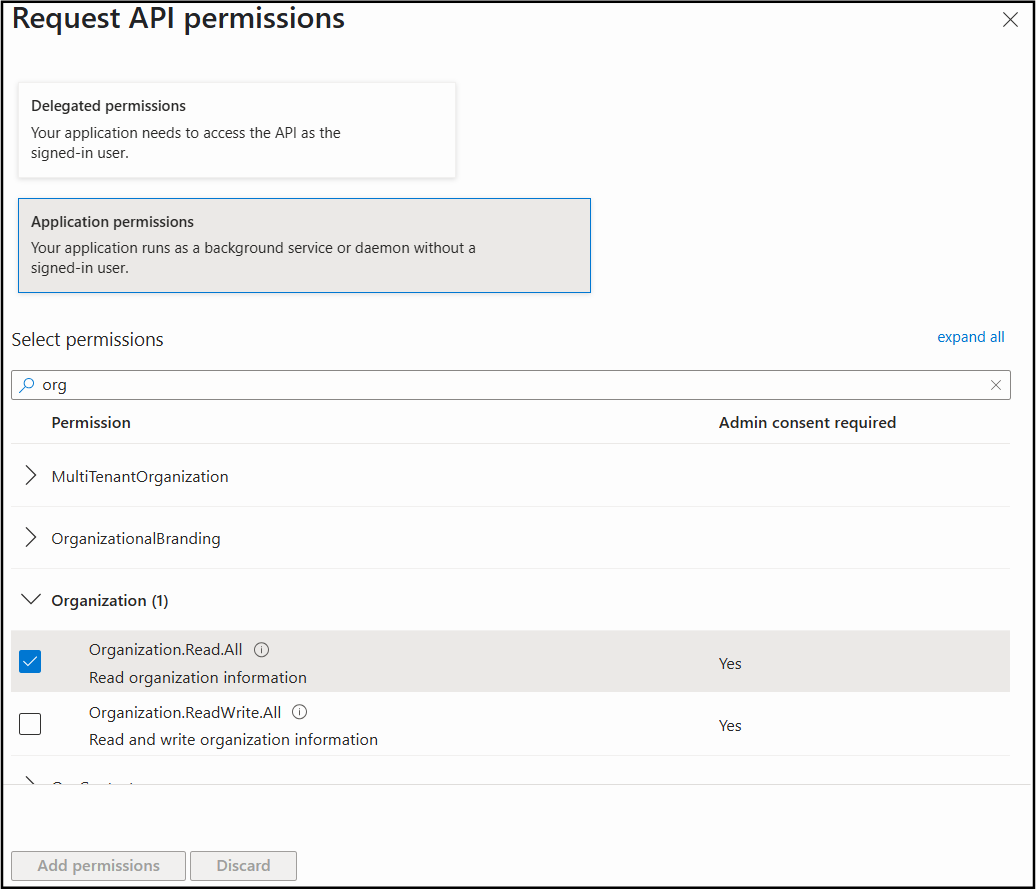Click the Select permissions heading
Viewport: 1036px width, 890px height.
point(87,340)
